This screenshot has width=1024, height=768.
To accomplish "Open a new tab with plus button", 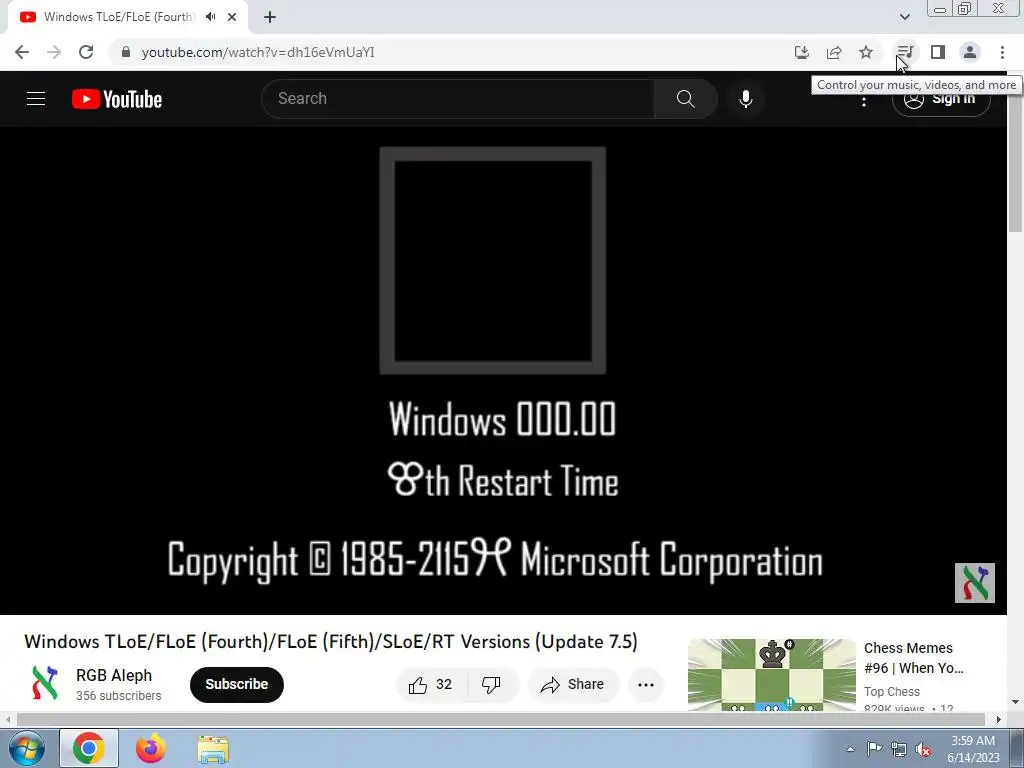I will pyautogui.click(x=270, y=17).
